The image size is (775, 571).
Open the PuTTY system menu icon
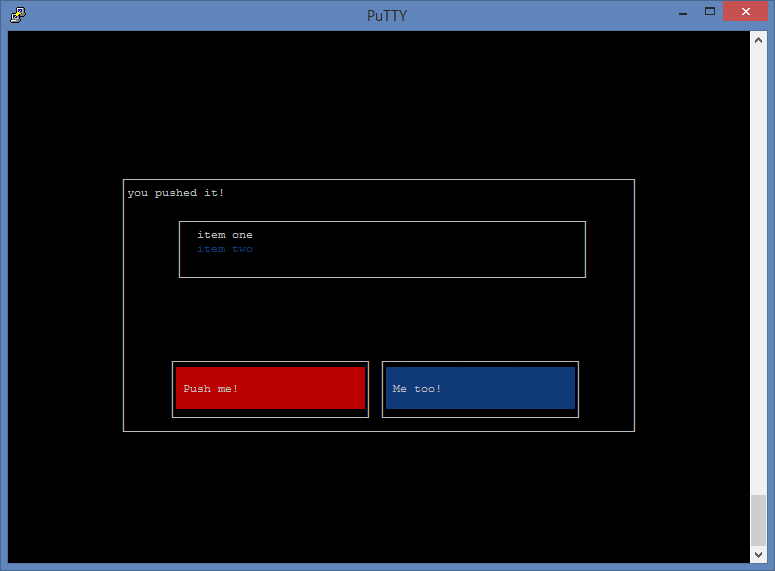click(x=18, y=14)
